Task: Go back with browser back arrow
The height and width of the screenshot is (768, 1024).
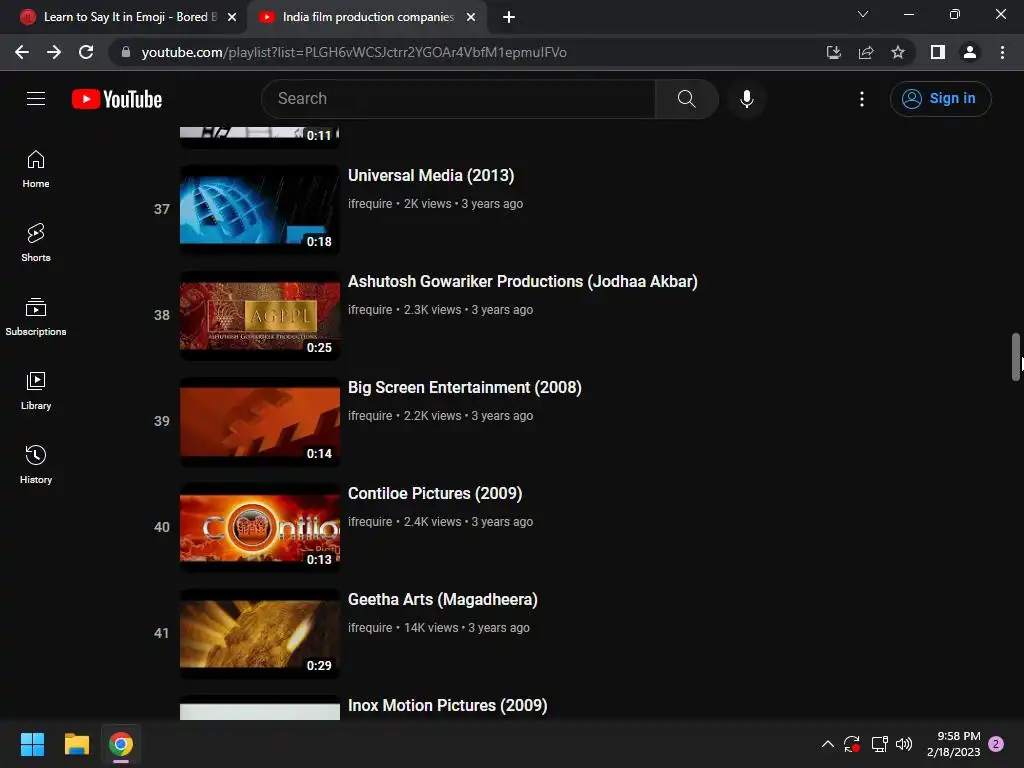Action: pos(22,52)
